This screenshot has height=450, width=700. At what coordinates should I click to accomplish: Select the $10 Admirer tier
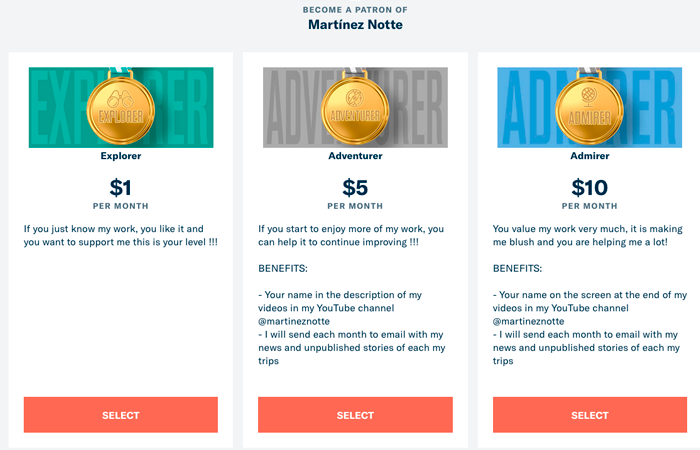coord(590,415)
